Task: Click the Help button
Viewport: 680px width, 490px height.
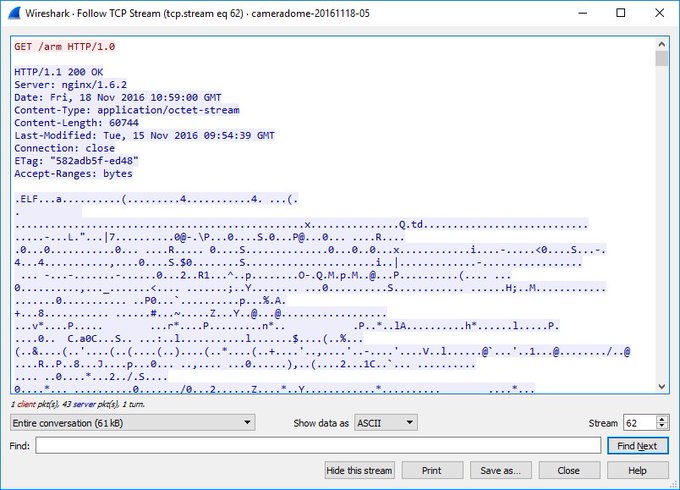Action: (x=638, y=470)
